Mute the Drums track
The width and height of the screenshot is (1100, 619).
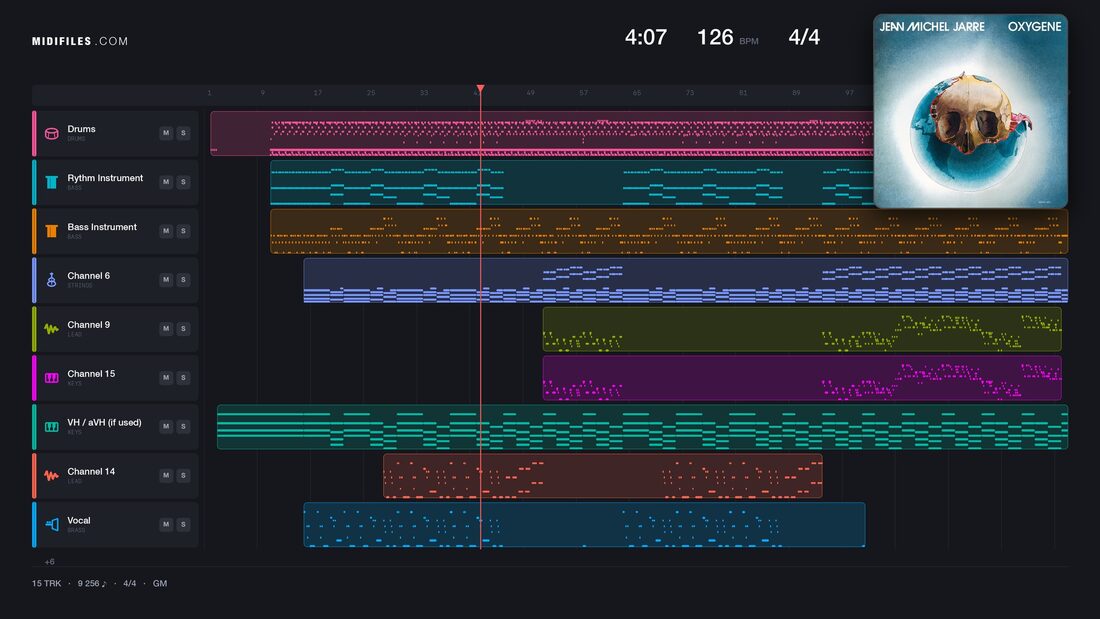166,133
